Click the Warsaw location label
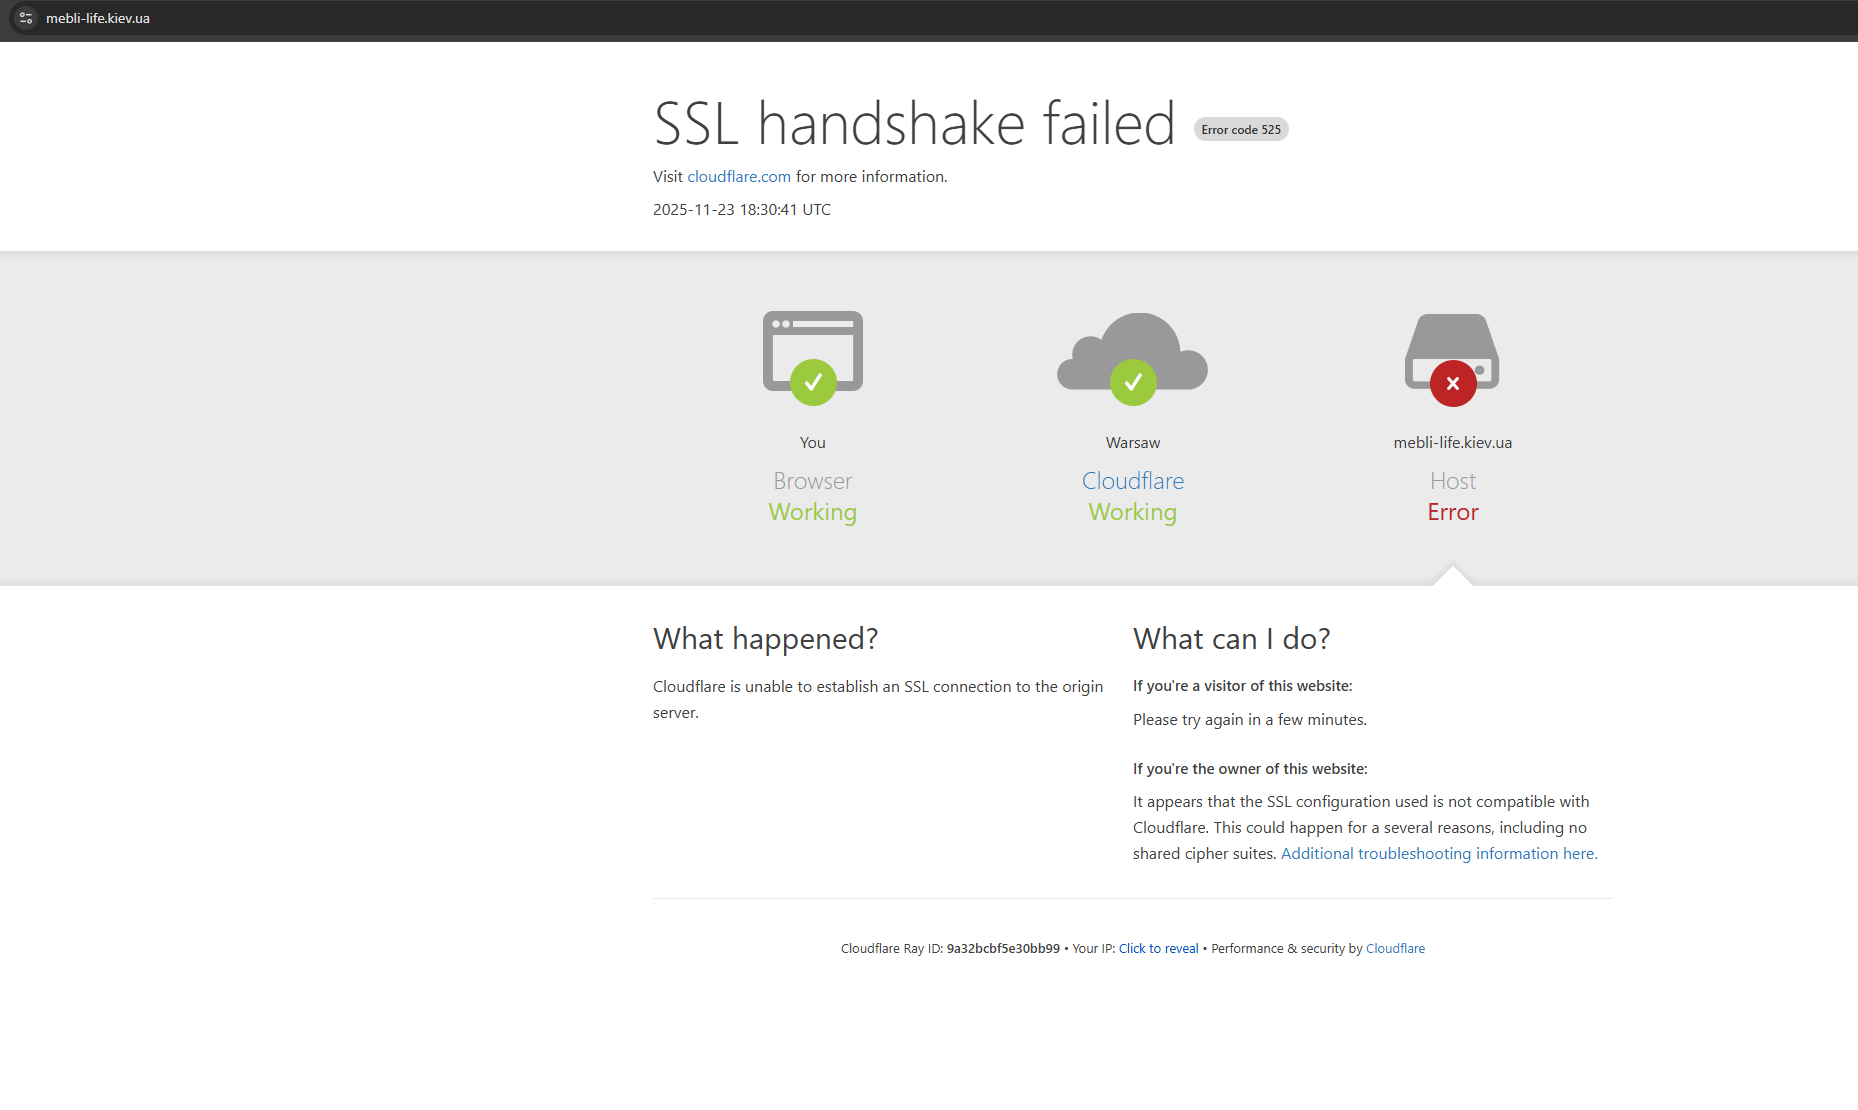This screenshot has height=1110, width=1858. (1133, 443)
